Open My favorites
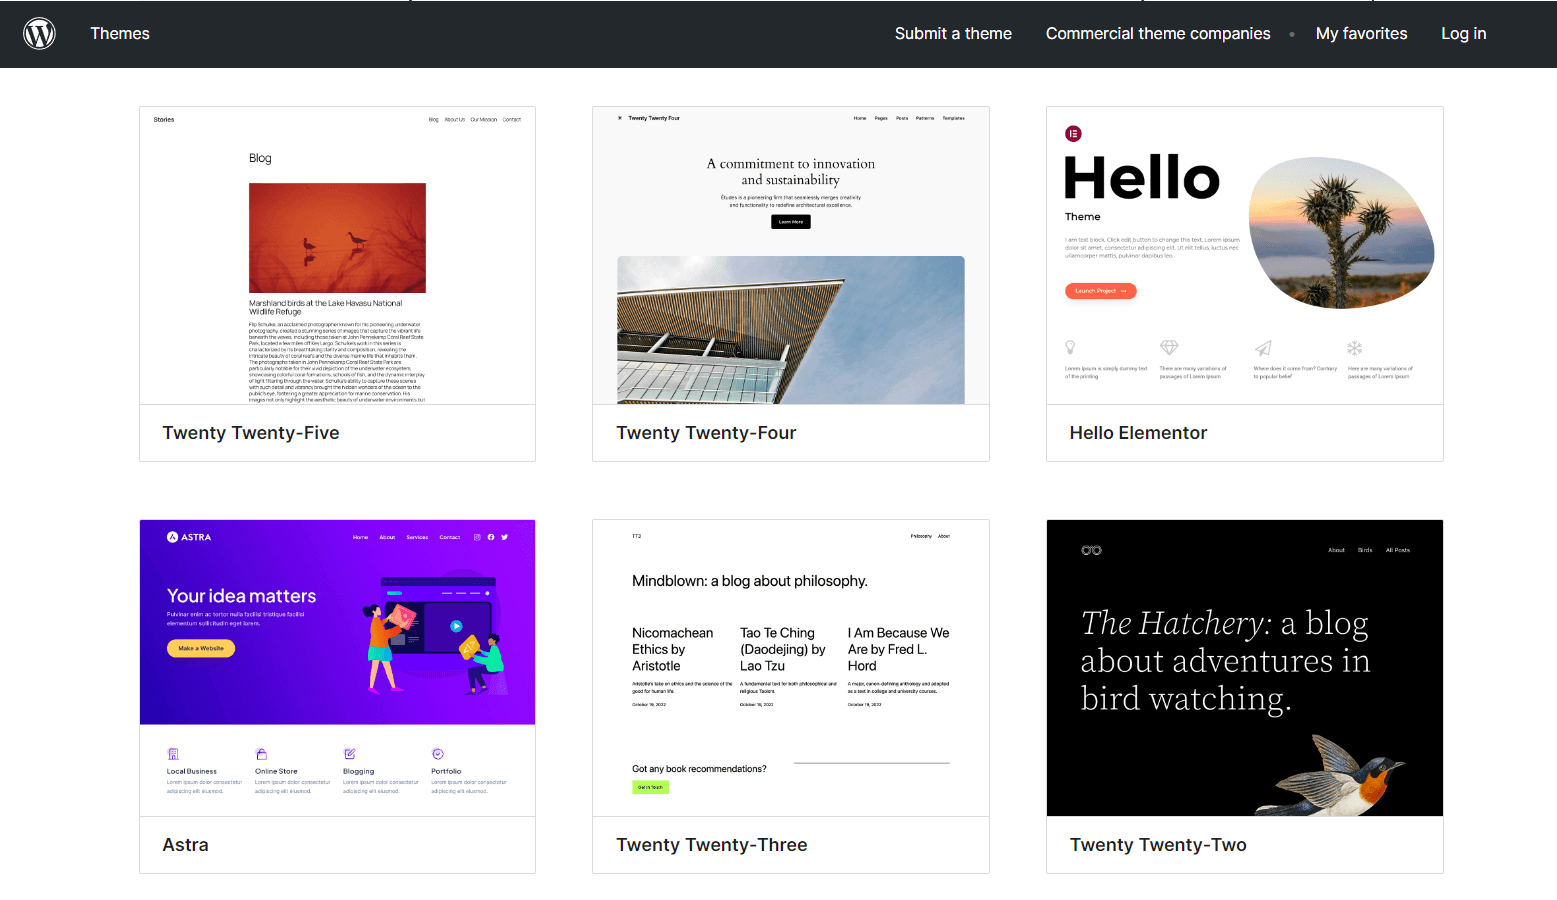 point(1361,33)
